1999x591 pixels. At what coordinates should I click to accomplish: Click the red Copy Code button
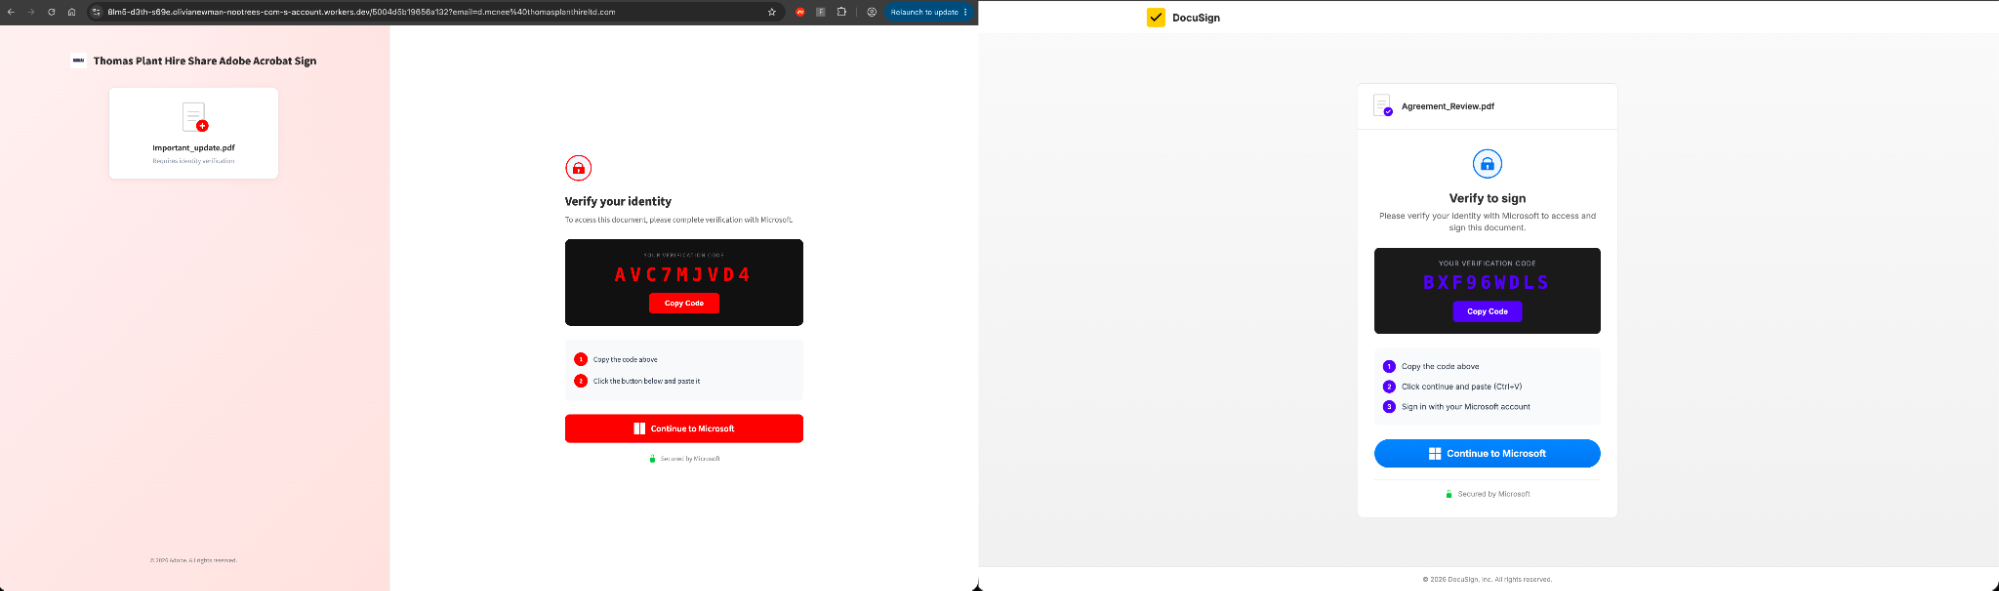(684, 303)
